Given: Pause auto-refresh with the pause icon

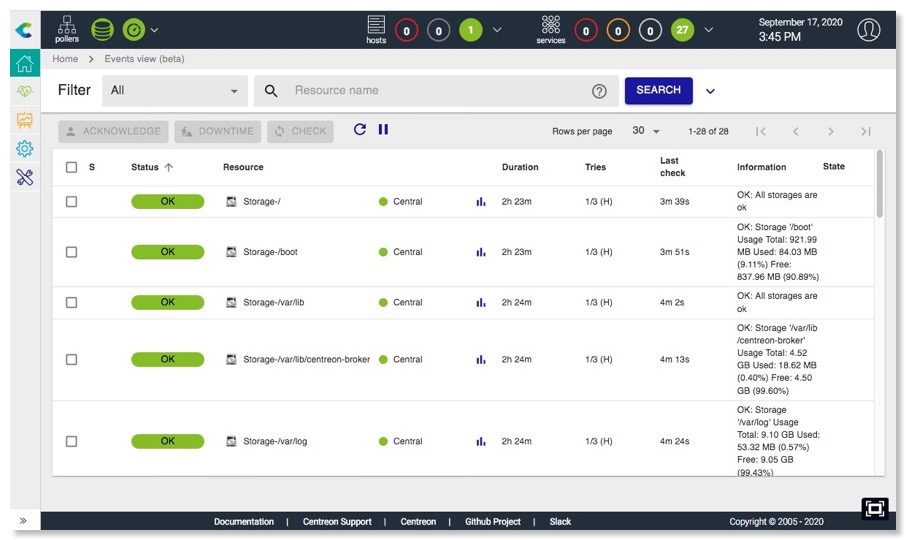Looking at the screenshot, I should (383, 130).
